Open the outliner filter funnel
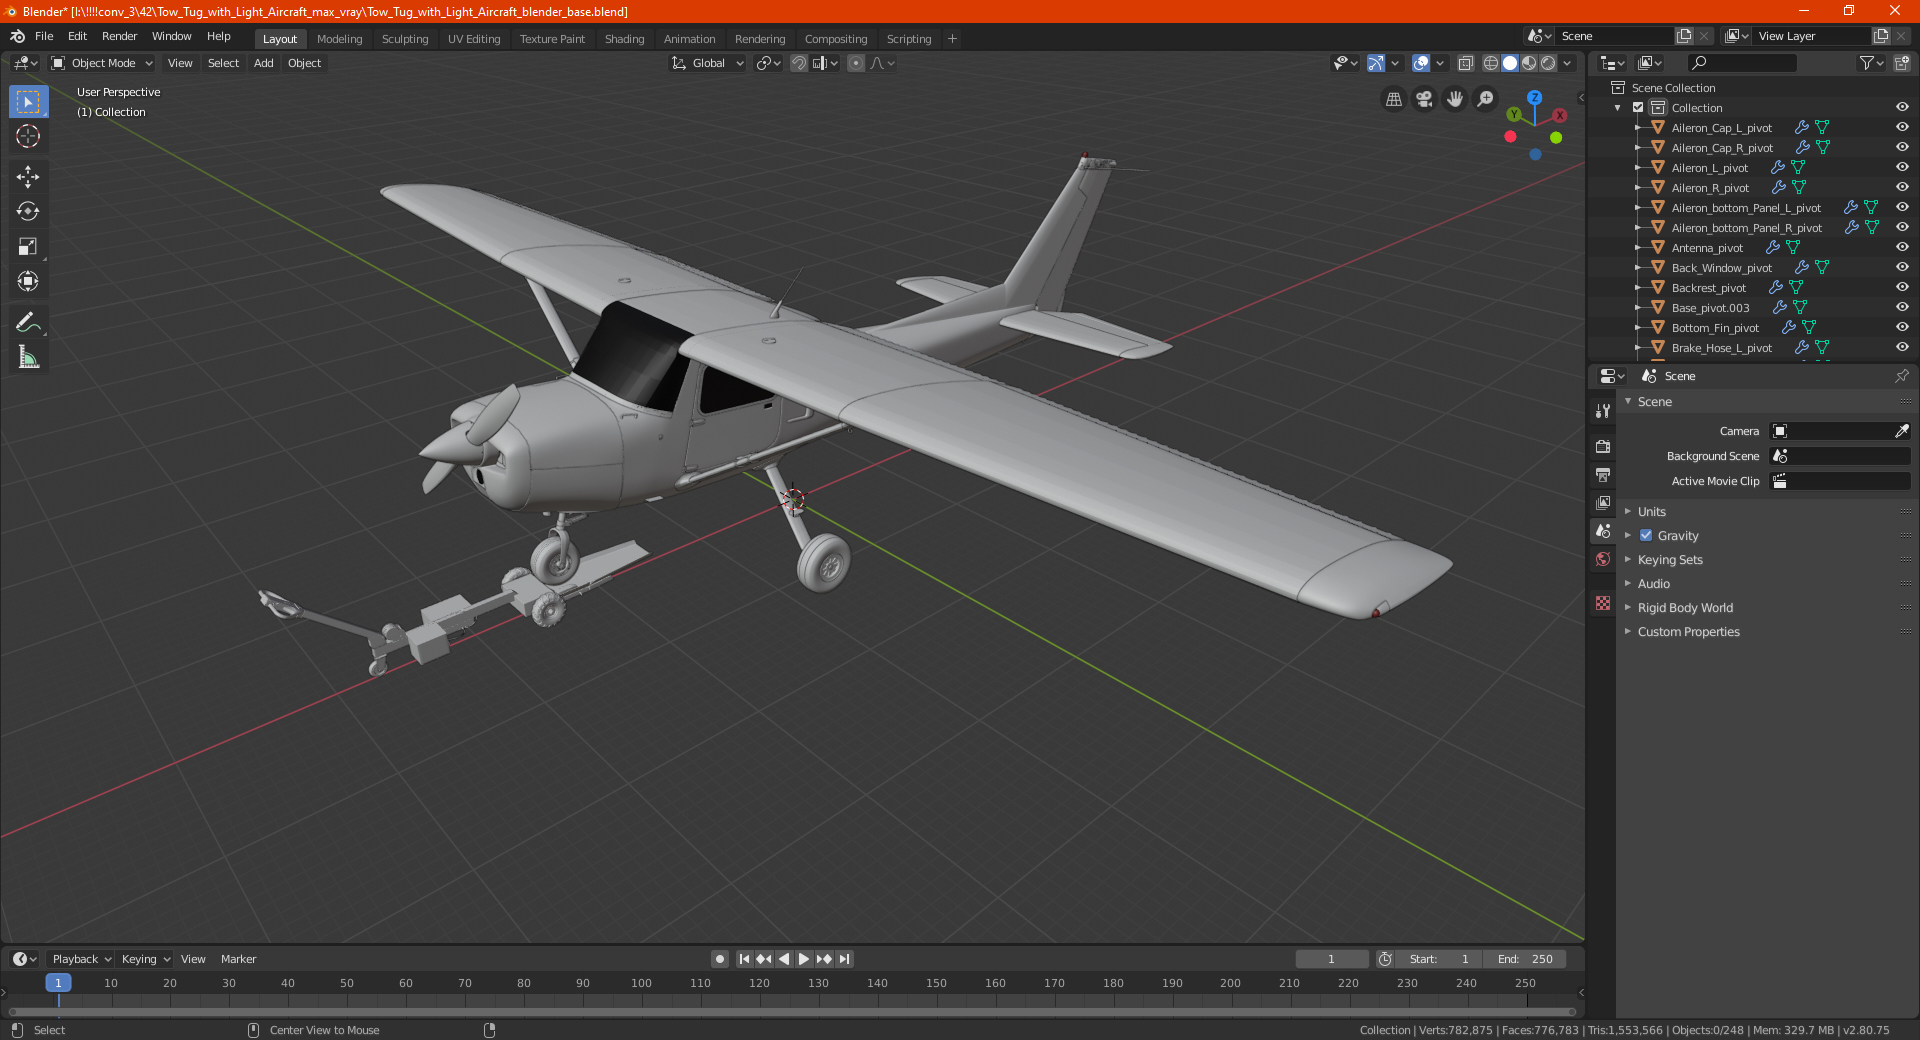The height and width of the screenshot is (1040, 1920). [1871, 63]
